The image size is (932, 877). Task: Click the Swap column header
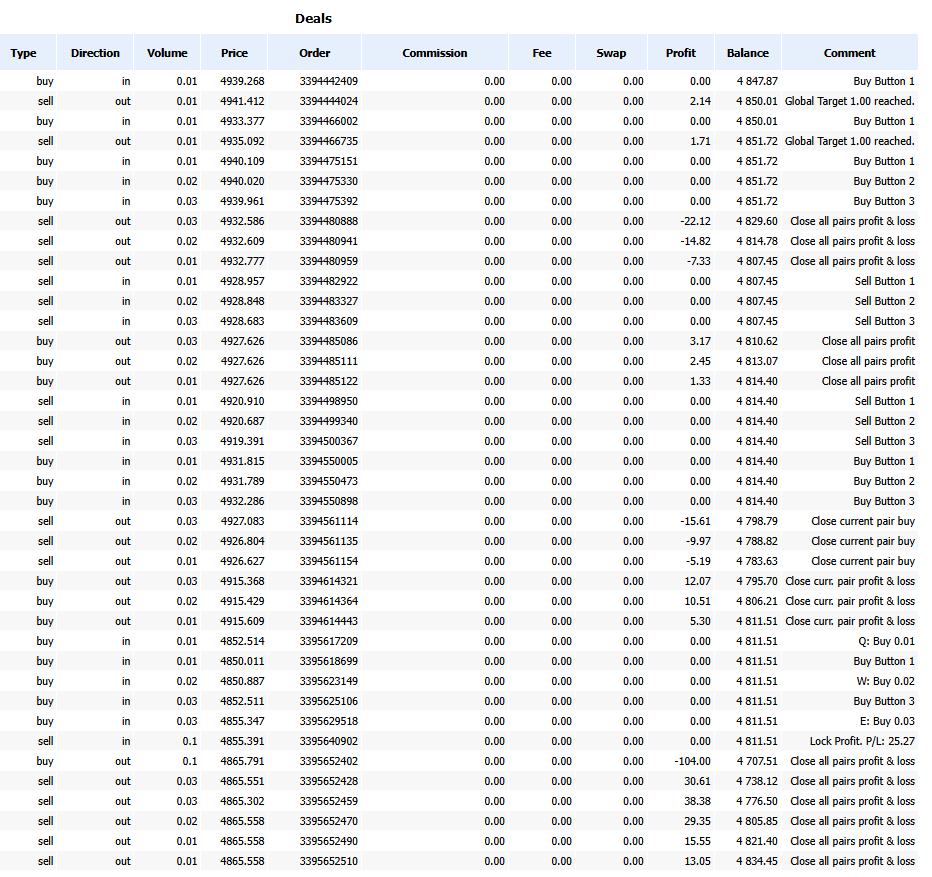pos(611,53)
